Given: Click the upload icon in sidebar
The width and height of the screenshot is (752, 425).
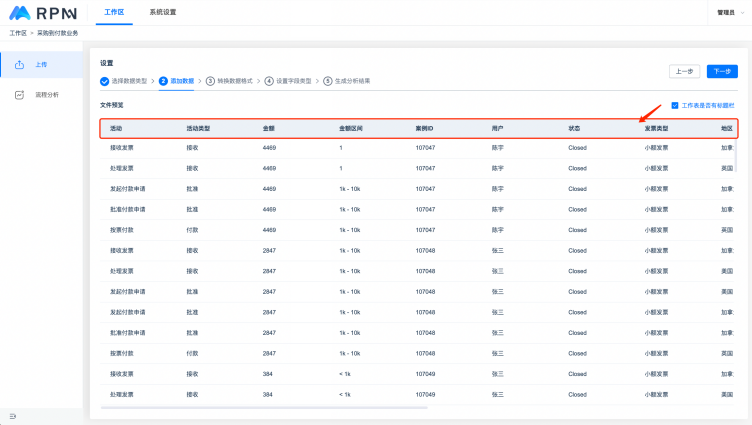Looking at the screenshot, I should (x=20, y=64).
